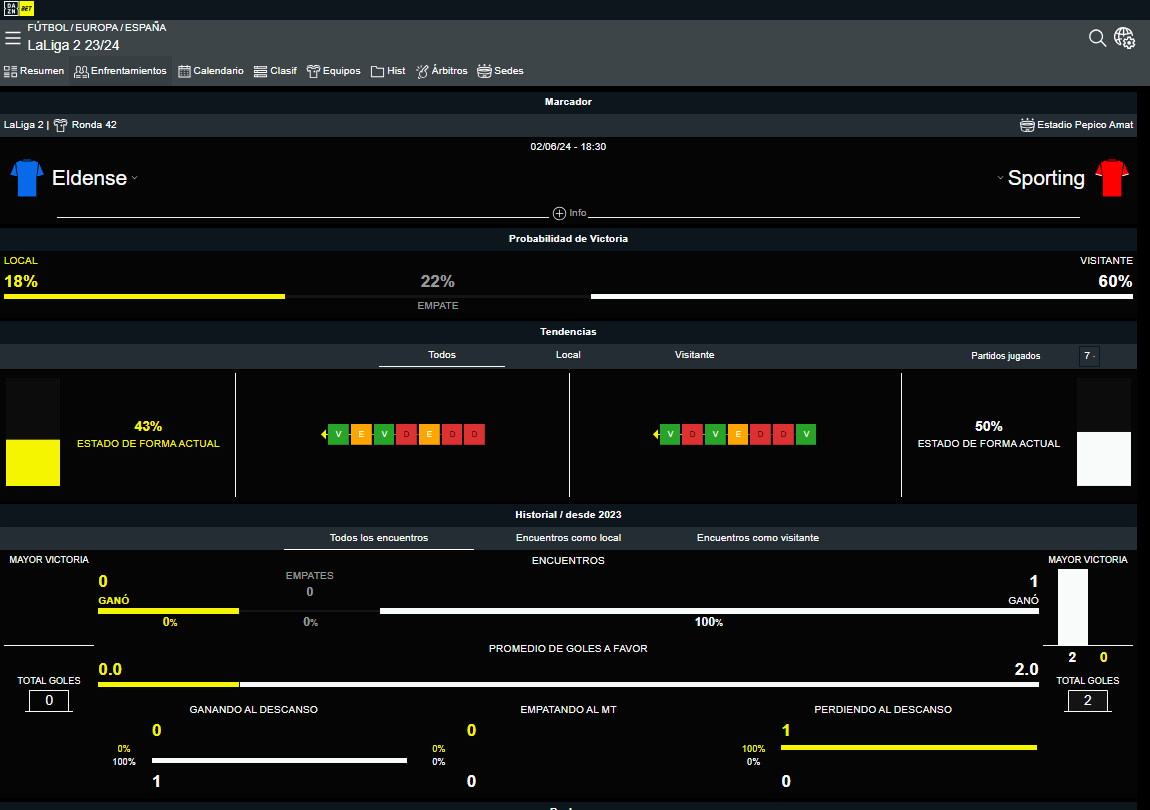Open the Calendario tab
This screenshot has width=1150, height=810.
tap(211, 71)
